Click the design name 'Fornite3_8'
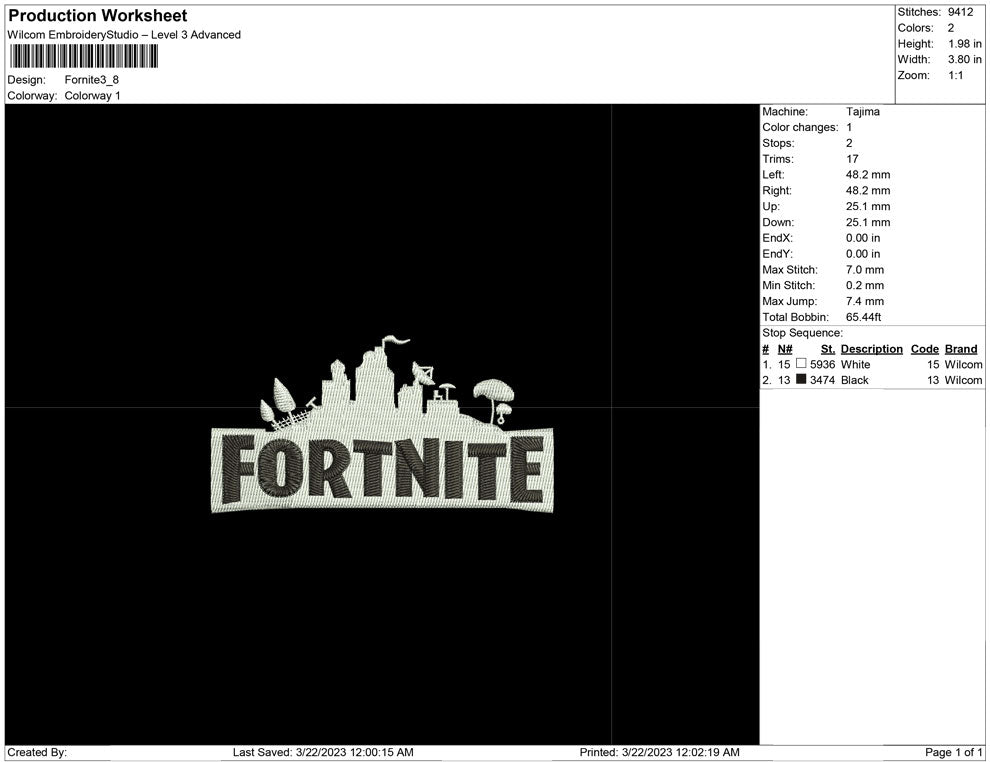The height and width of the screenshot is (762, 990). pos(92,80)
